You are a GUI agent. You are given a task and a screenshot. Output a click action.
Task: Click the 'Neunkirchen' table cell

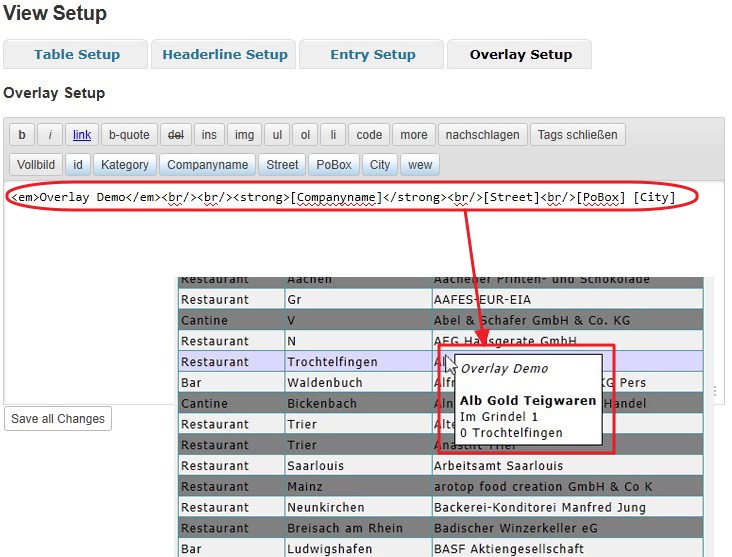[358, 507]
